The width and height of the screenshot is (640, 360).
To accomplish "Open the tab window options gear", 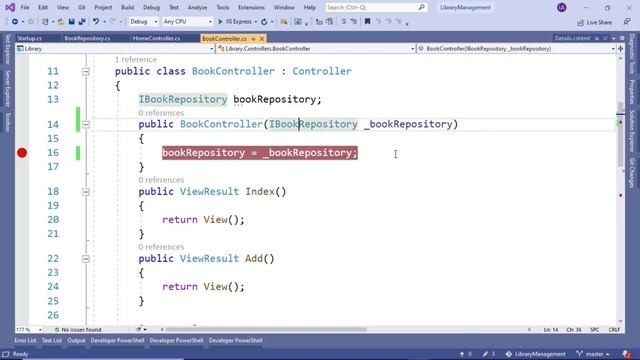I will coord(622,38).
